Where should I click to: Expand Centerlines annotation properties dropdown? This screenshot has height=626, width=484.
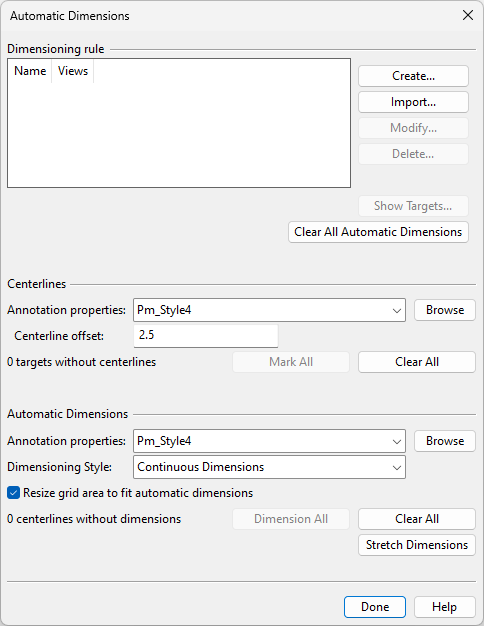point(397,310)
